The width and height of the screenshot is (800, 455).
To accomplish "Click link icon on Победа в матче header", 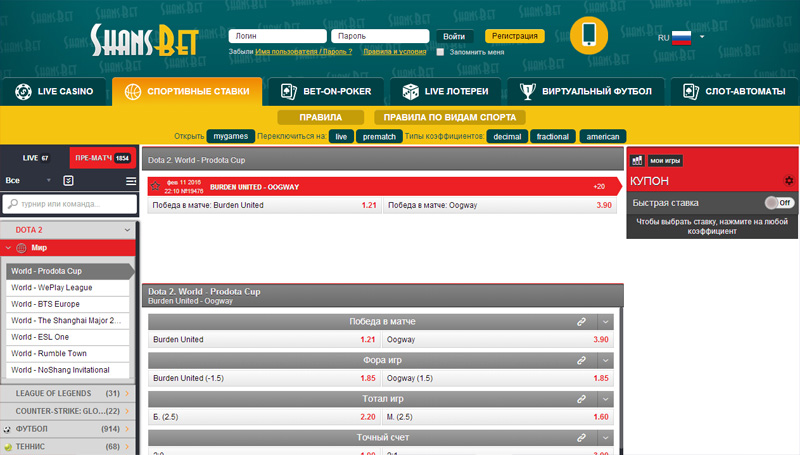I will (581, 322).
